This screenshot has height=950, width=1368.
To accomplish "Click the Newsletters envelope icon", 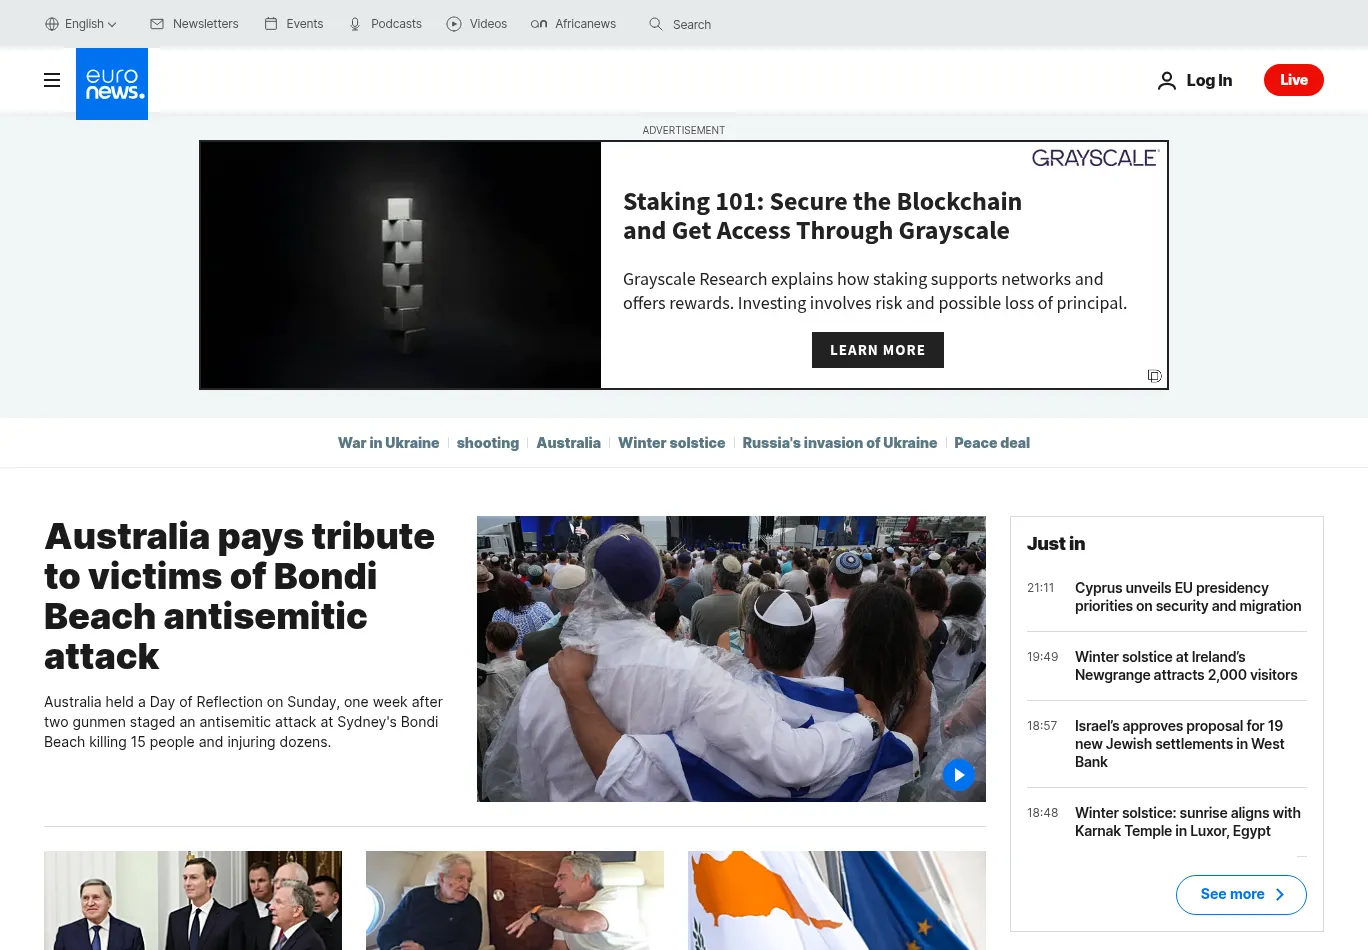I will (157, 24).
